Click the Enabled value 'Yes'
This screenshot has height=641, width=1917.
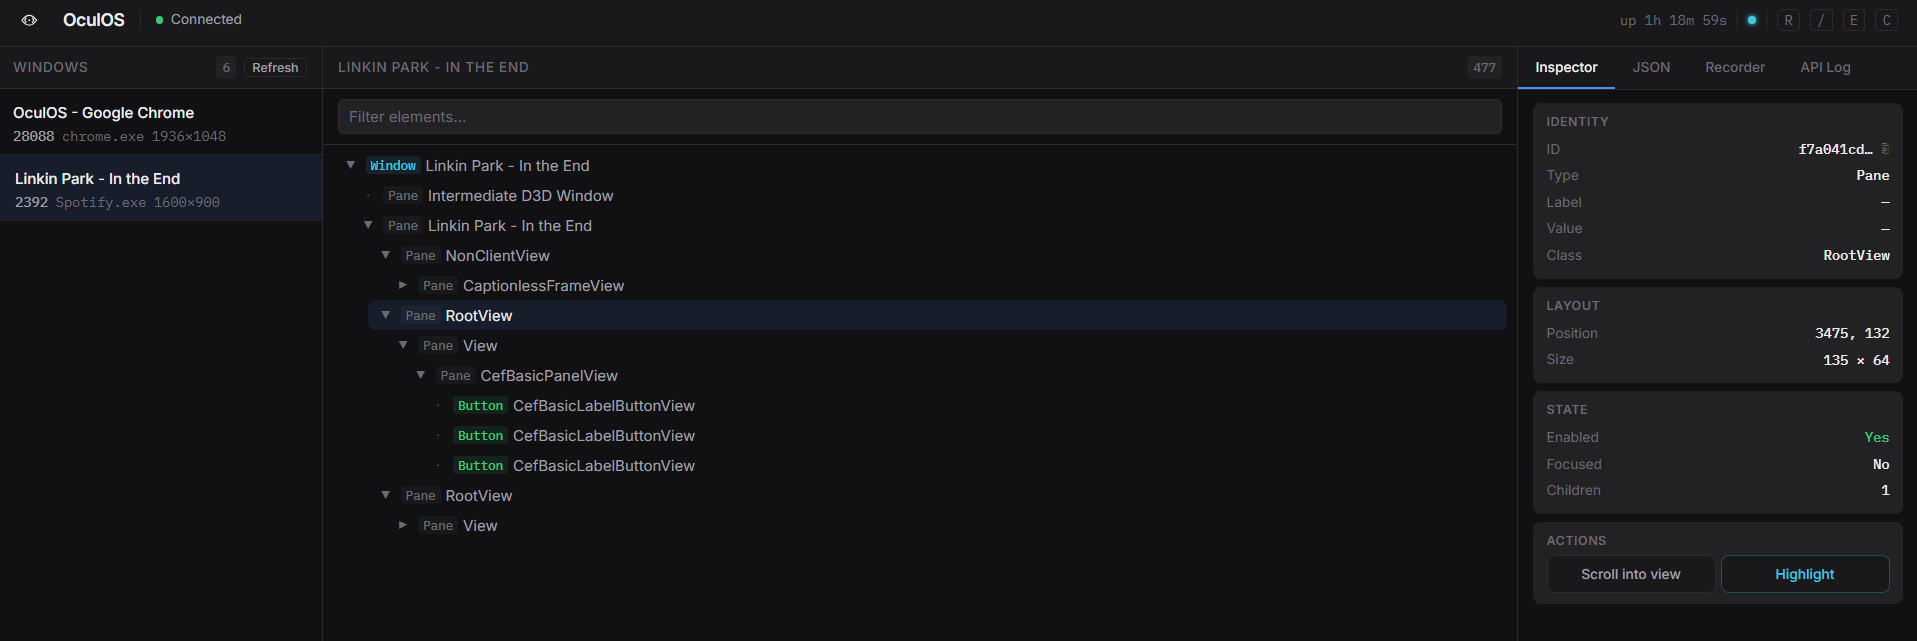pyautogui.click(x=1877, y=437)
